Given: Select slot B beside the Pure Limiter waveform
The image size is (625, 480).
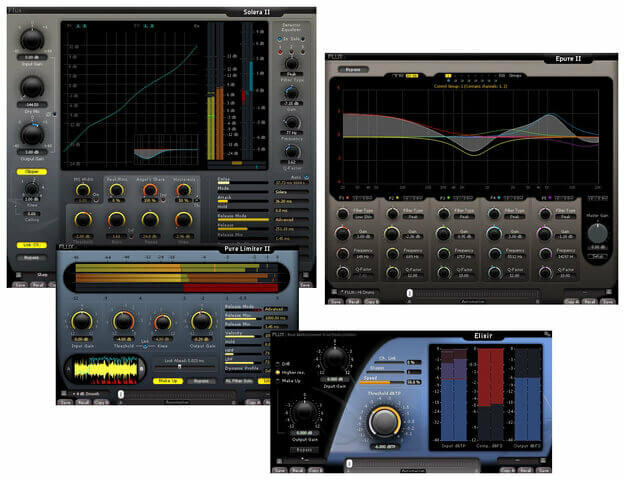Looking at the screenshot, I should [x=142, y=369].
